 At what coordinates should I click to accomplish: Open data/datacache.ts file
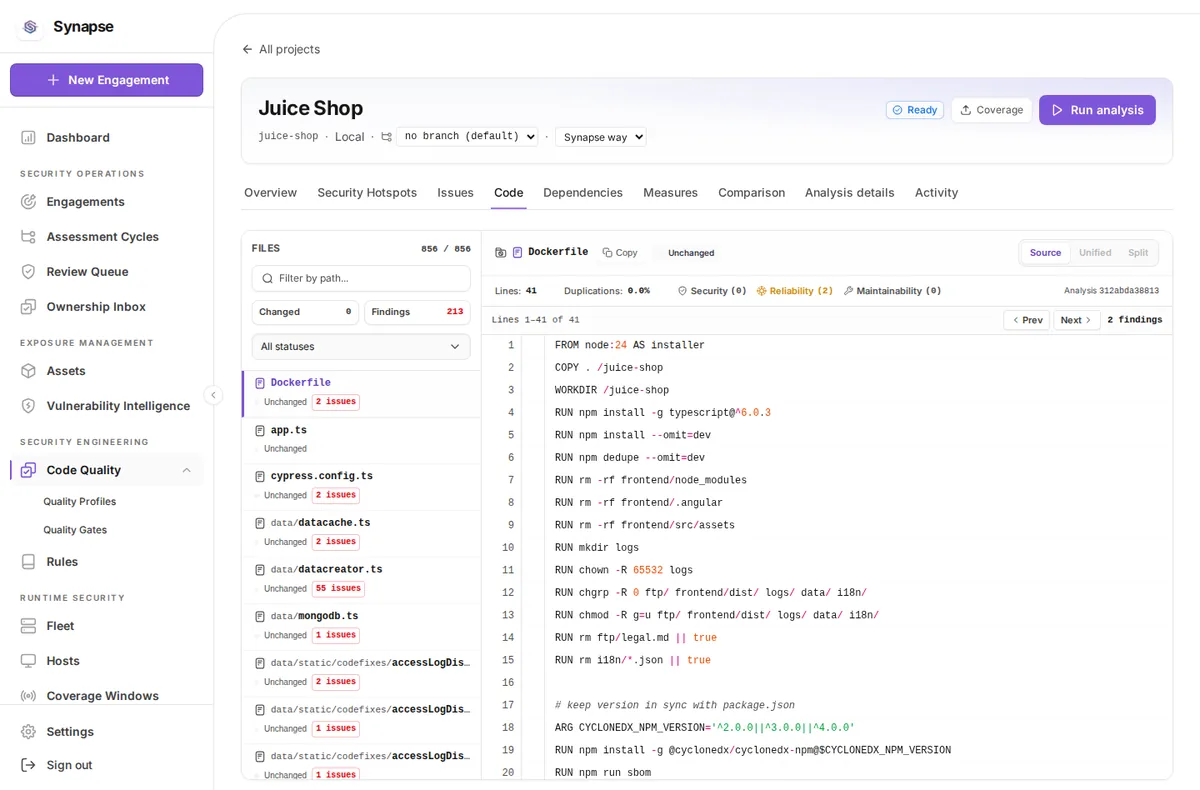(361, 533)
